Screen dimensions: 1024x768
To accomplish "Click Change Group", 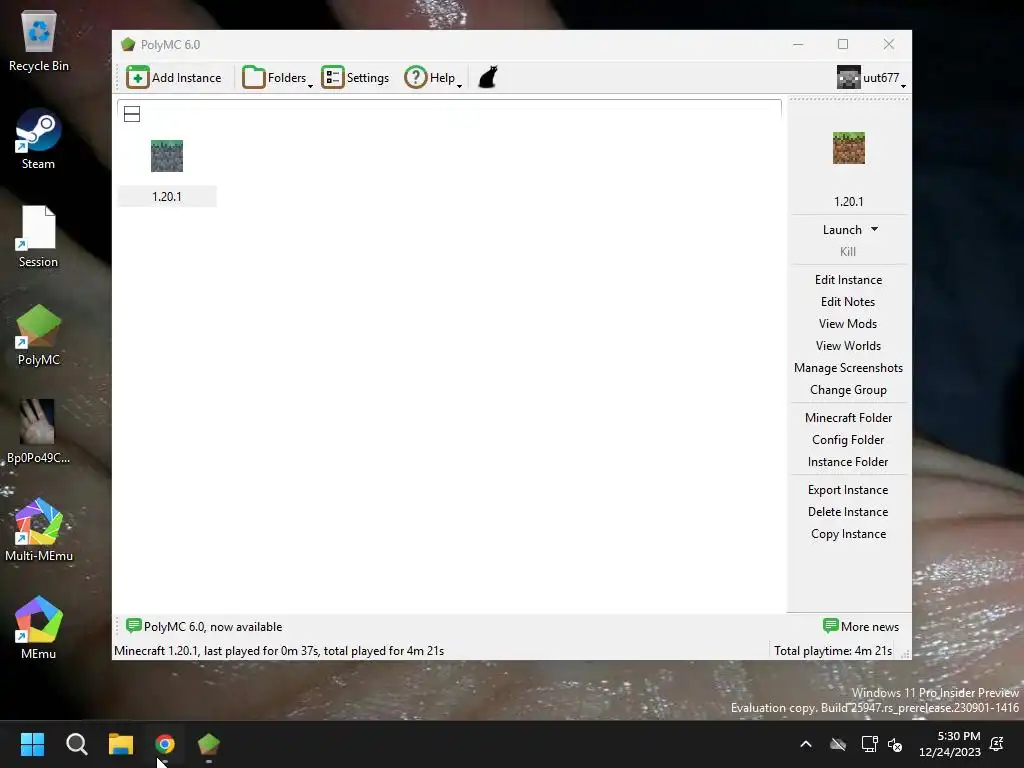I will [x=848, y=390].
